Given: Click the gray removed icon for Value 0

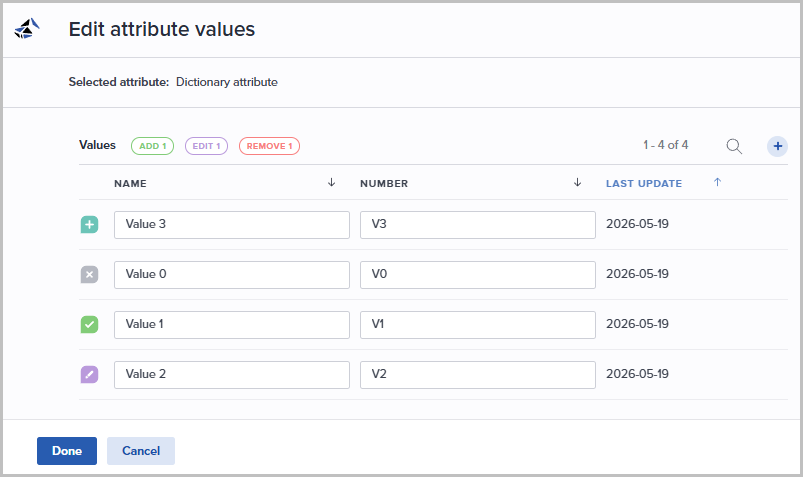Looking at the screenshot, I should point(90,275).
